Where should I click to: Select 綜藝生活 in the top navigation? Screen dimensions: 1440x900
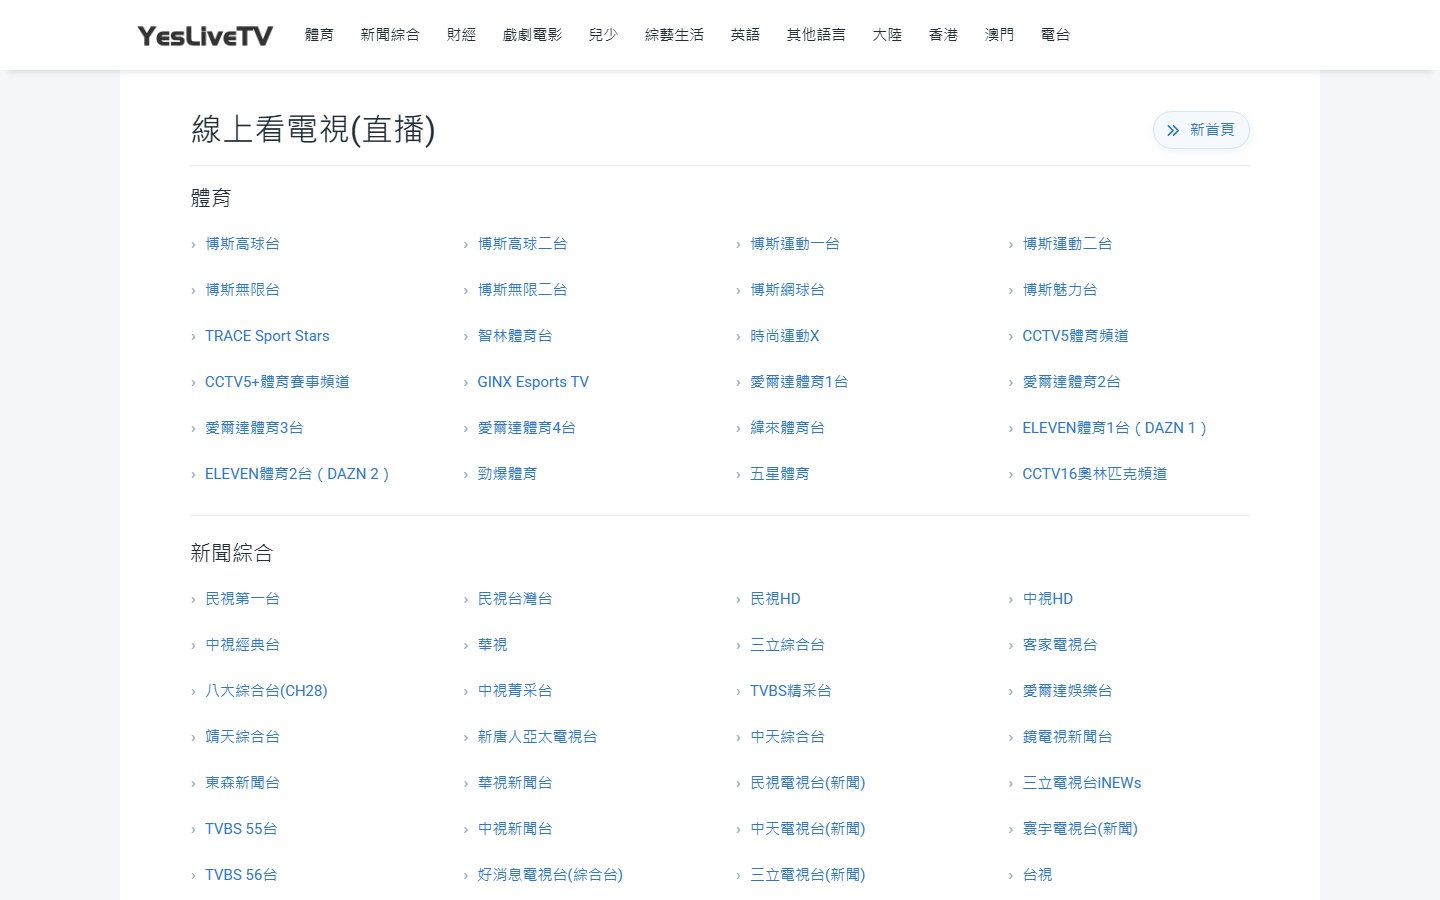point(674,35)
